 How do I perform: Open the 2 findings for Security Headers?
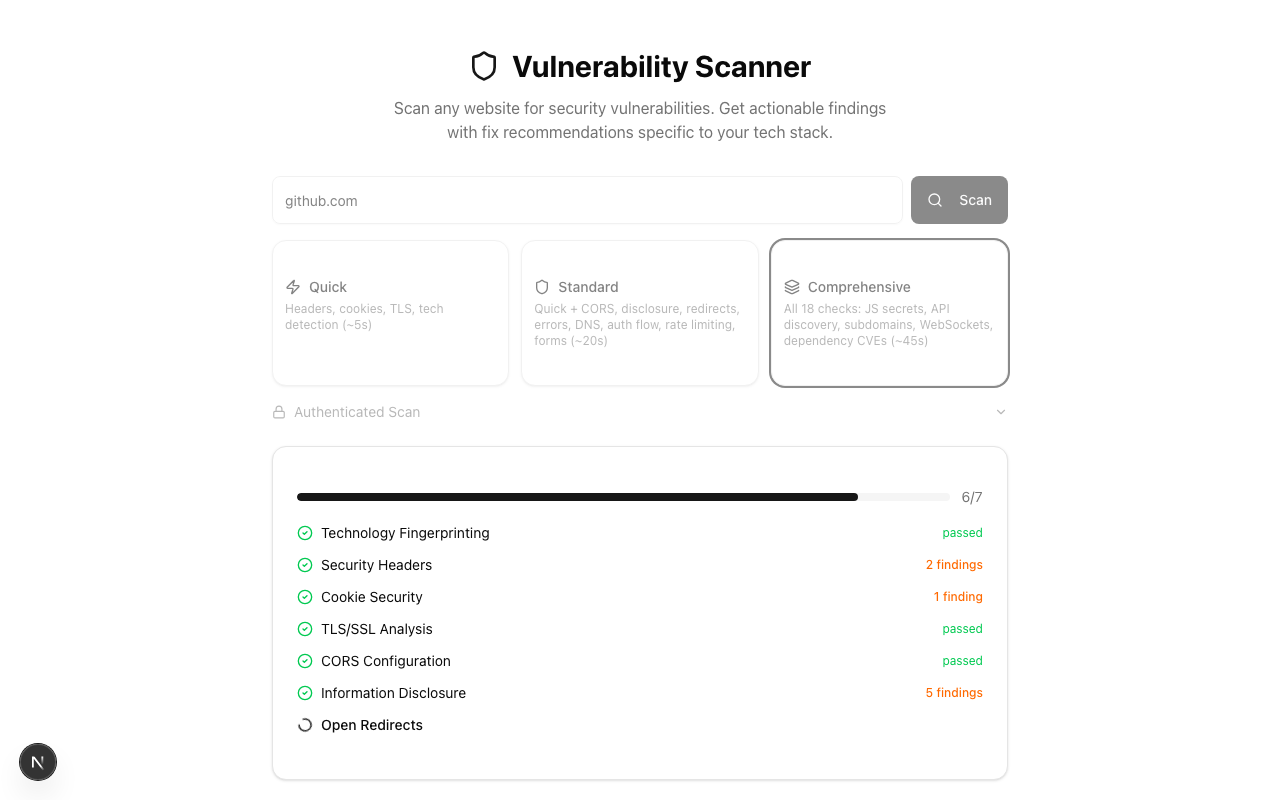point(954,564)
